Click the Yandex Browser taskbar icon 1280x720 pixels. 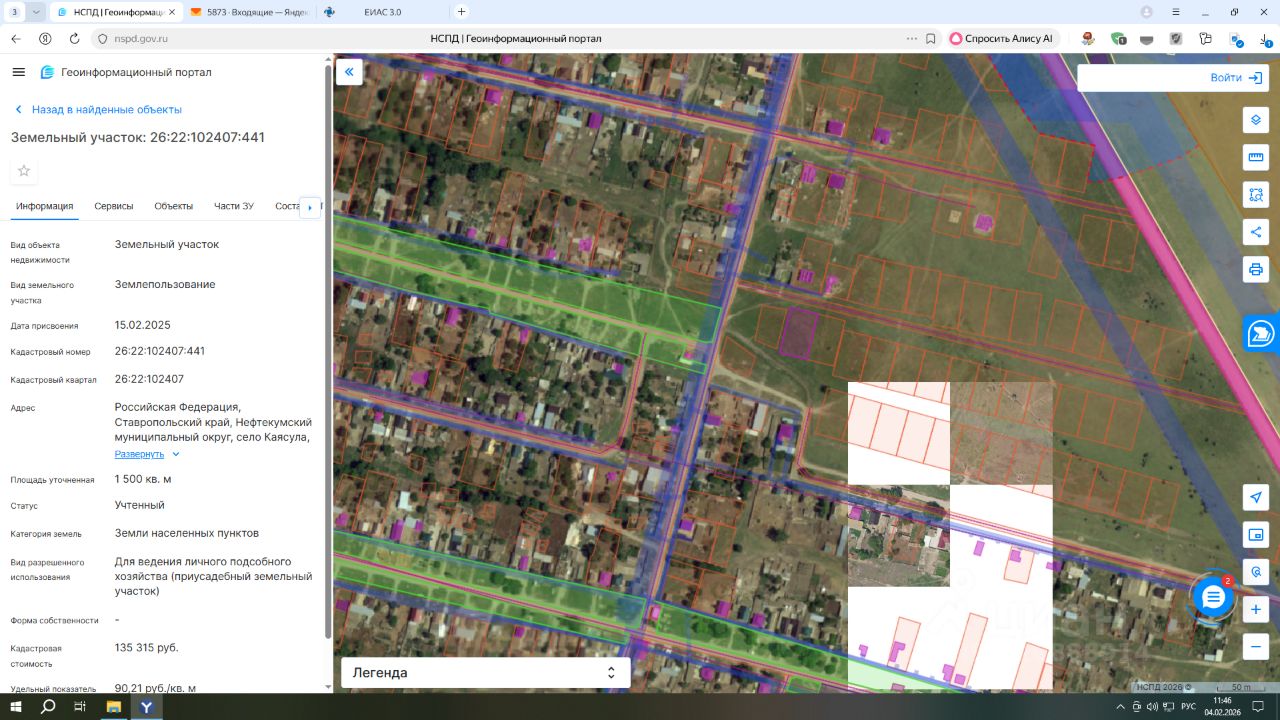(147, 706)
